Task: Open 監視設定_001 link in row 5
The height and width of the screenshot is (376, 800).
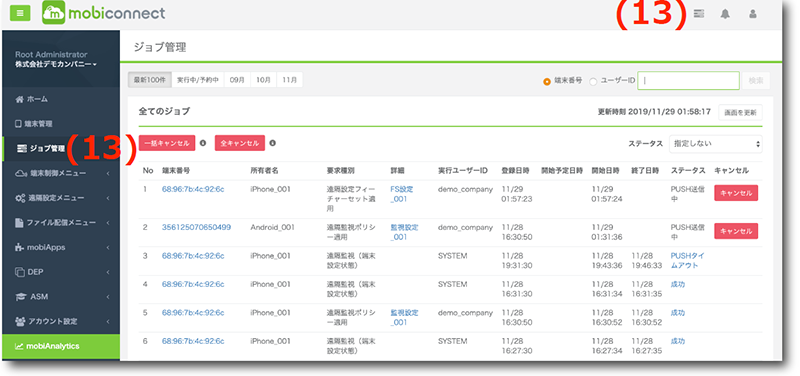Action: (404, 317)
